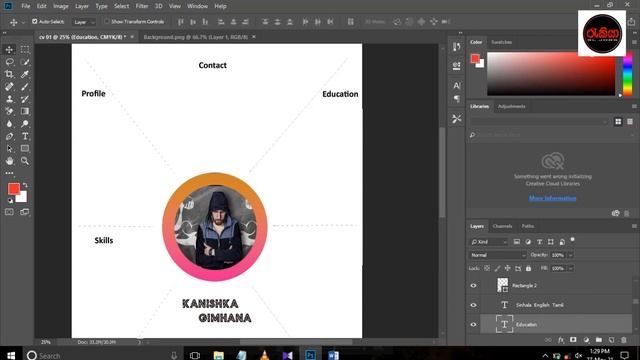Select the Clone Stamp tool
Viewport: 640px width, 360px height.
pos(9,99)
